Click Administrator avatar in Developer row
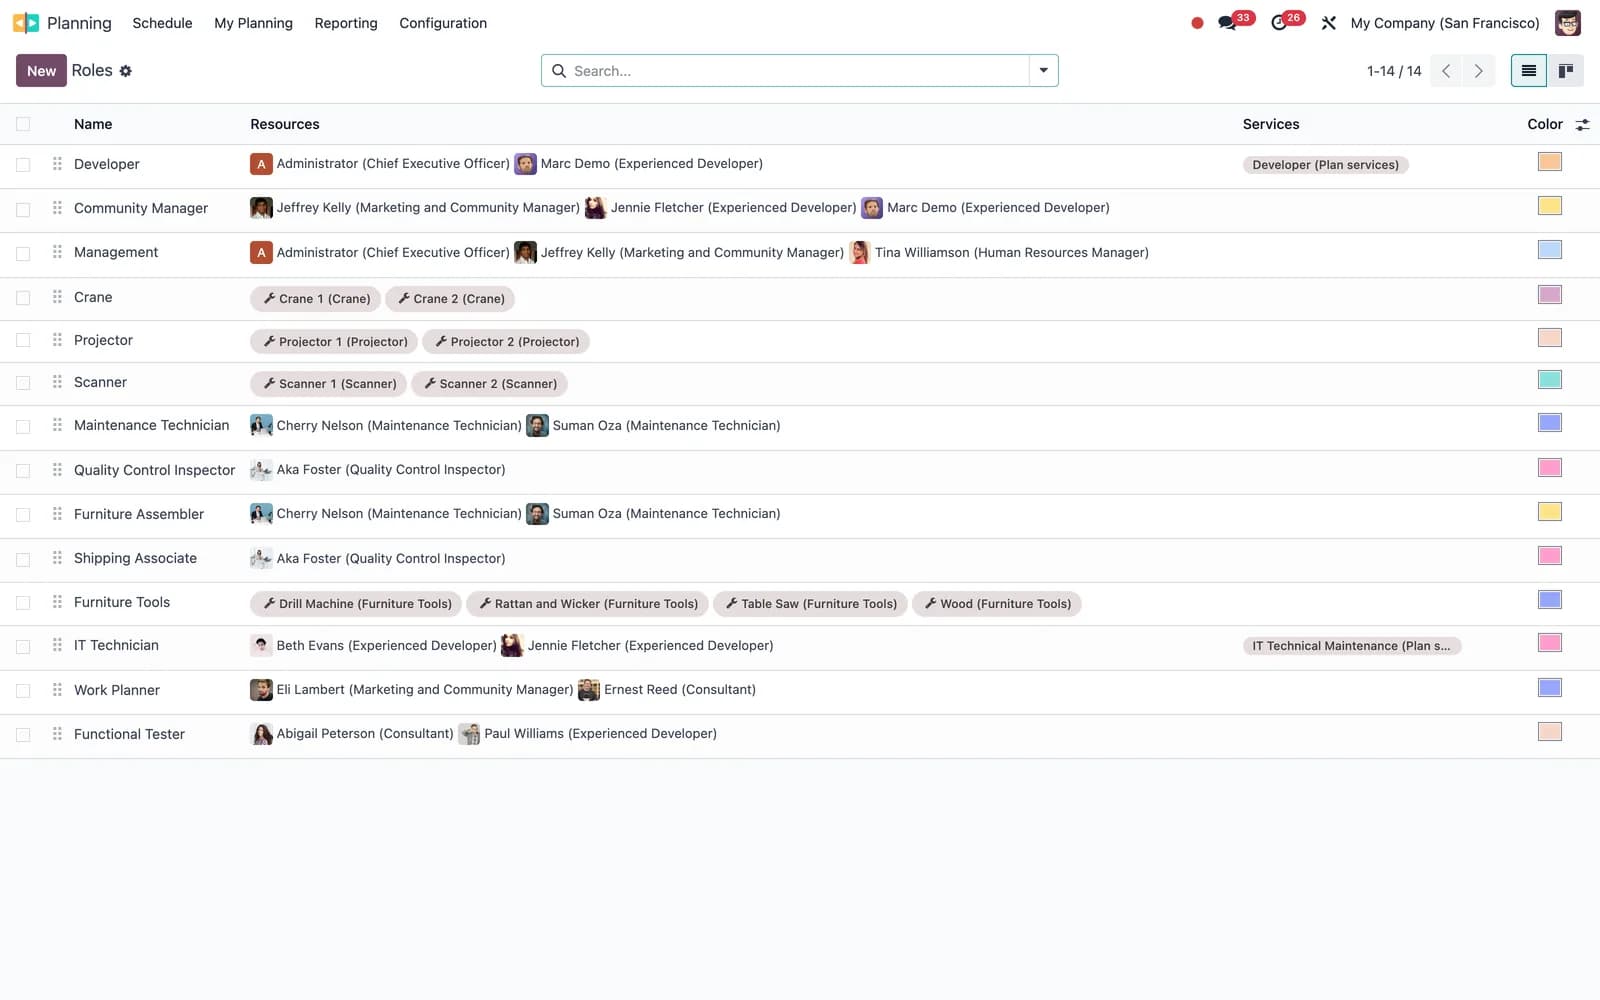The image size is (1600, 1000). pyautogui.click(x=261, y=164)
